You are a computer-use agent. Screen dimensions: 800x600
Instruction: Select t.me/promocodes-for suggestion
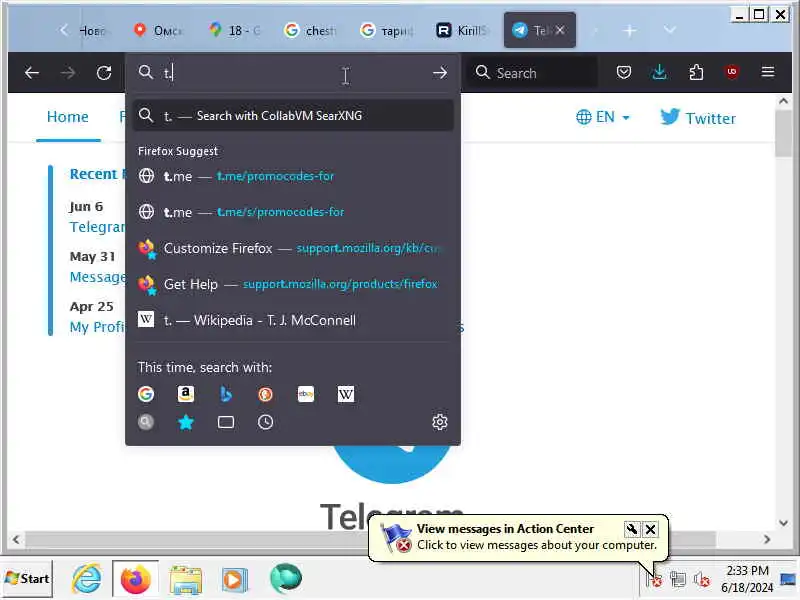tap(293, 176)
